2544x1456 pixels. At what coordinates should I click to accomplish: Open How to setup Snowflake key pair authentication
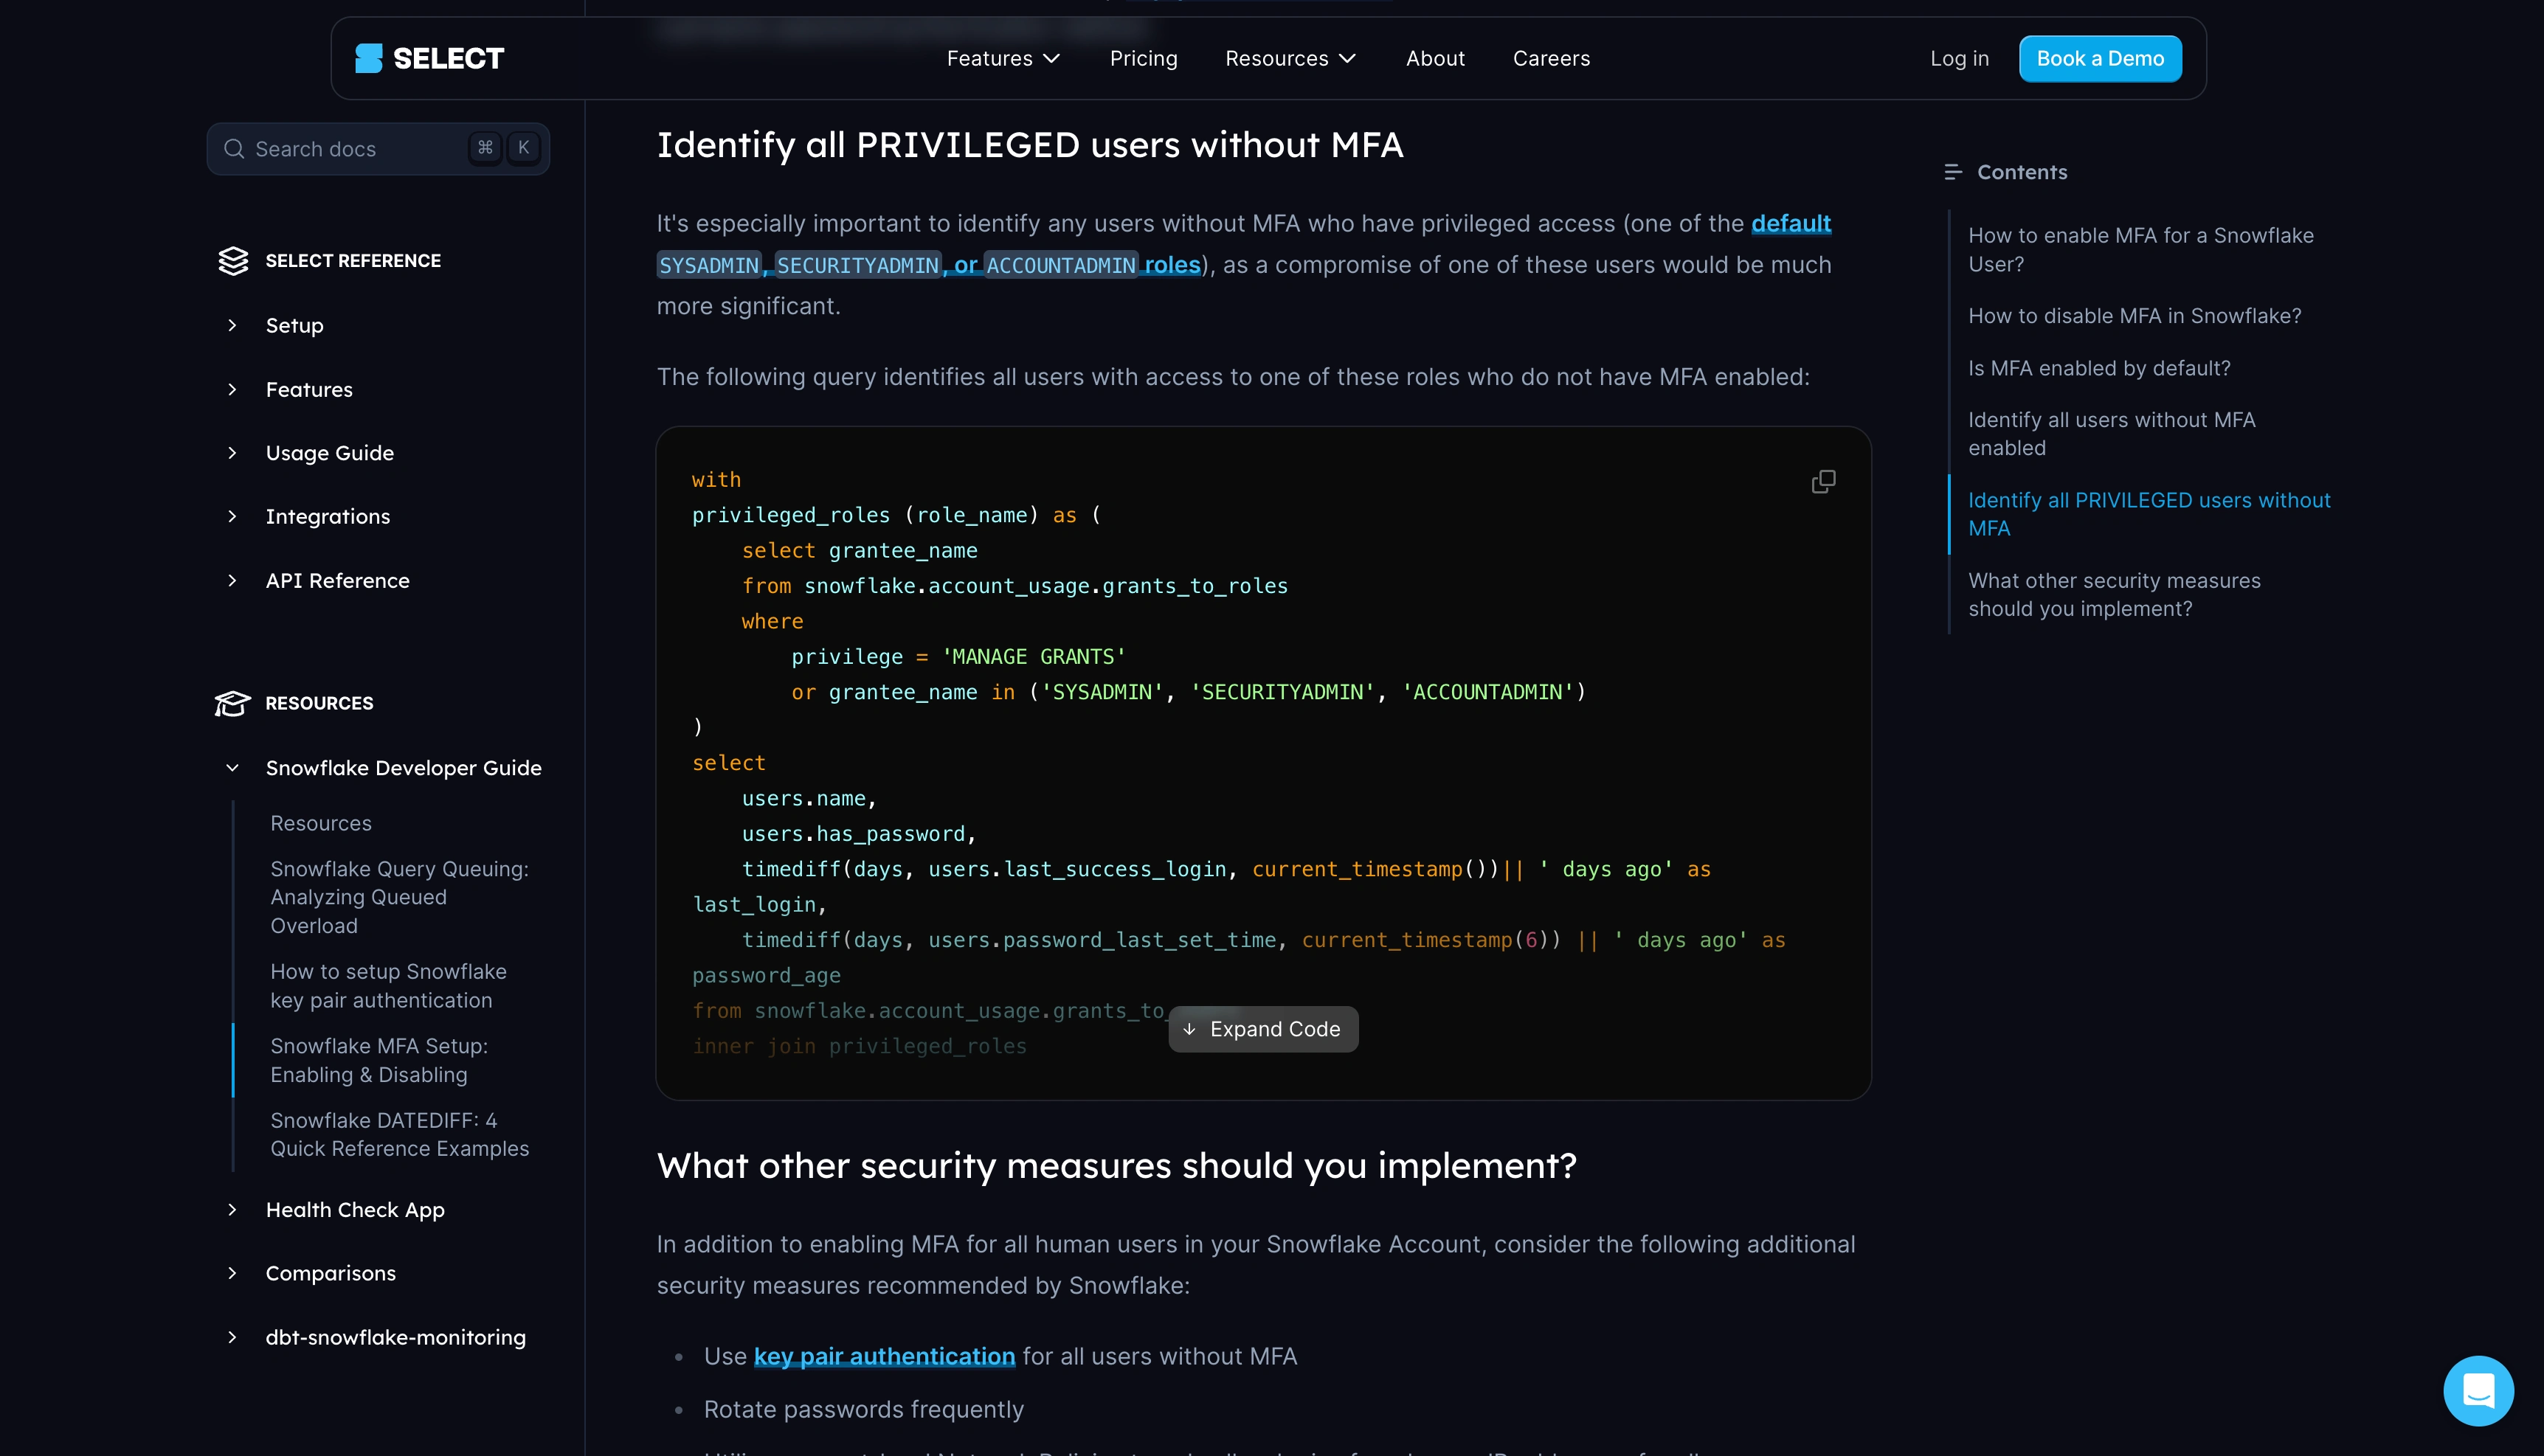(x=388, y=985)
